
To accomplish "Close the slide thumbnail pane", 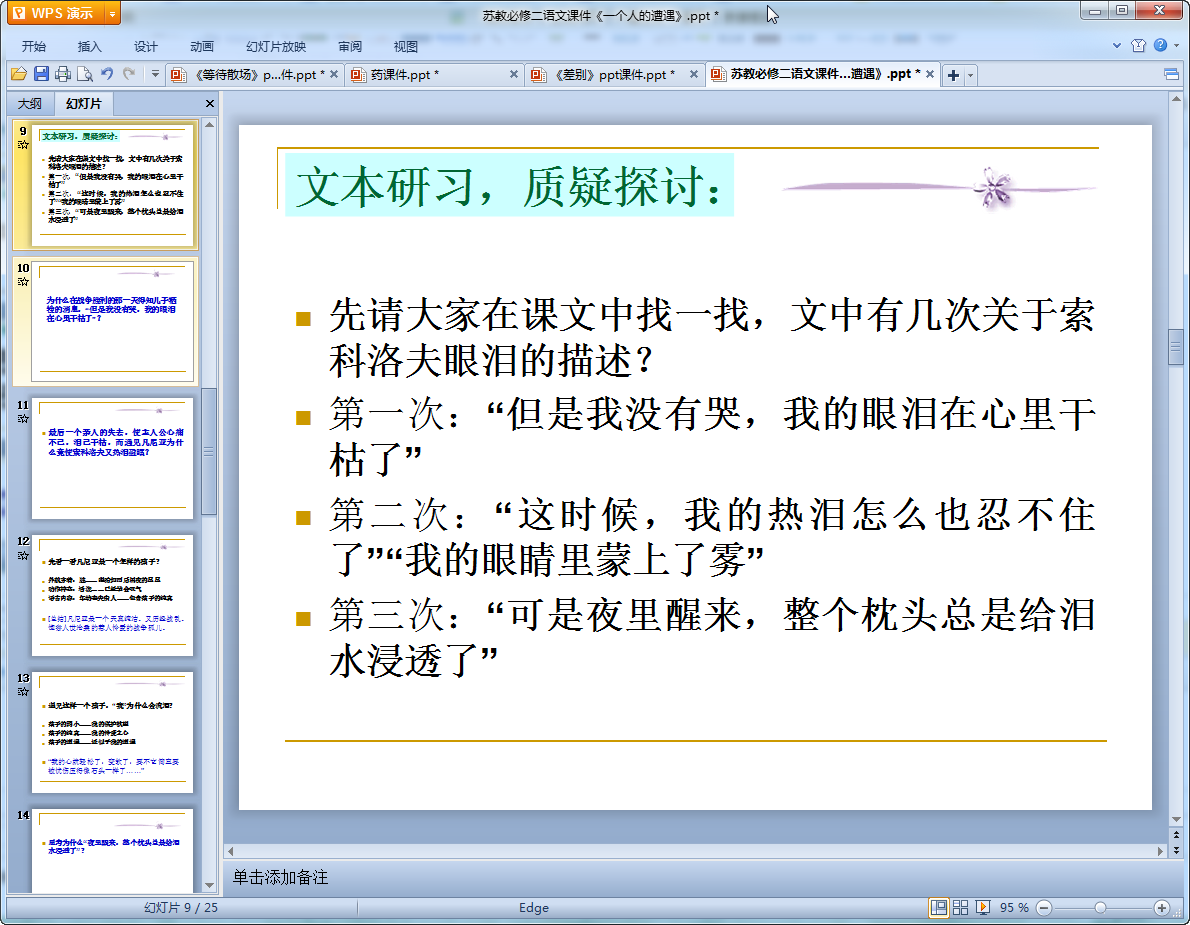I will coord(209,103).
